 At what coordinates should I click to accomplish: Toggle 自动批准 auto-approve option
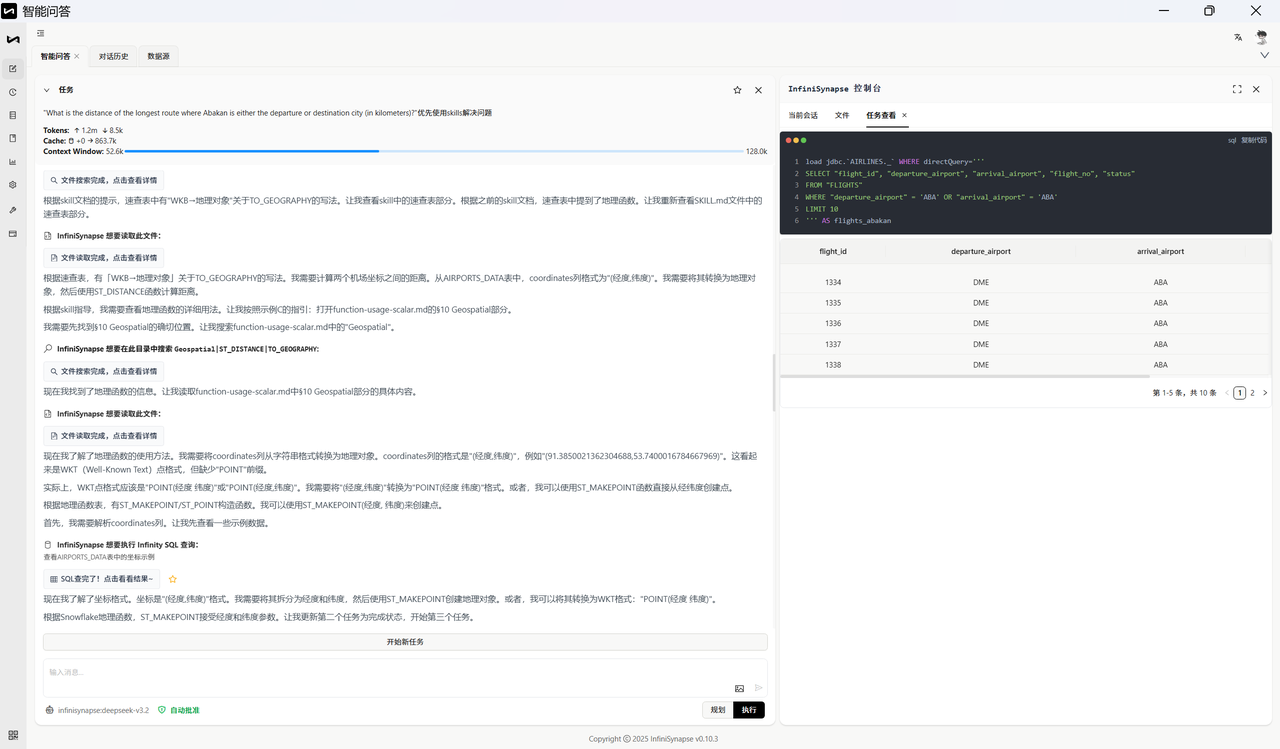[x=179, y=710]
